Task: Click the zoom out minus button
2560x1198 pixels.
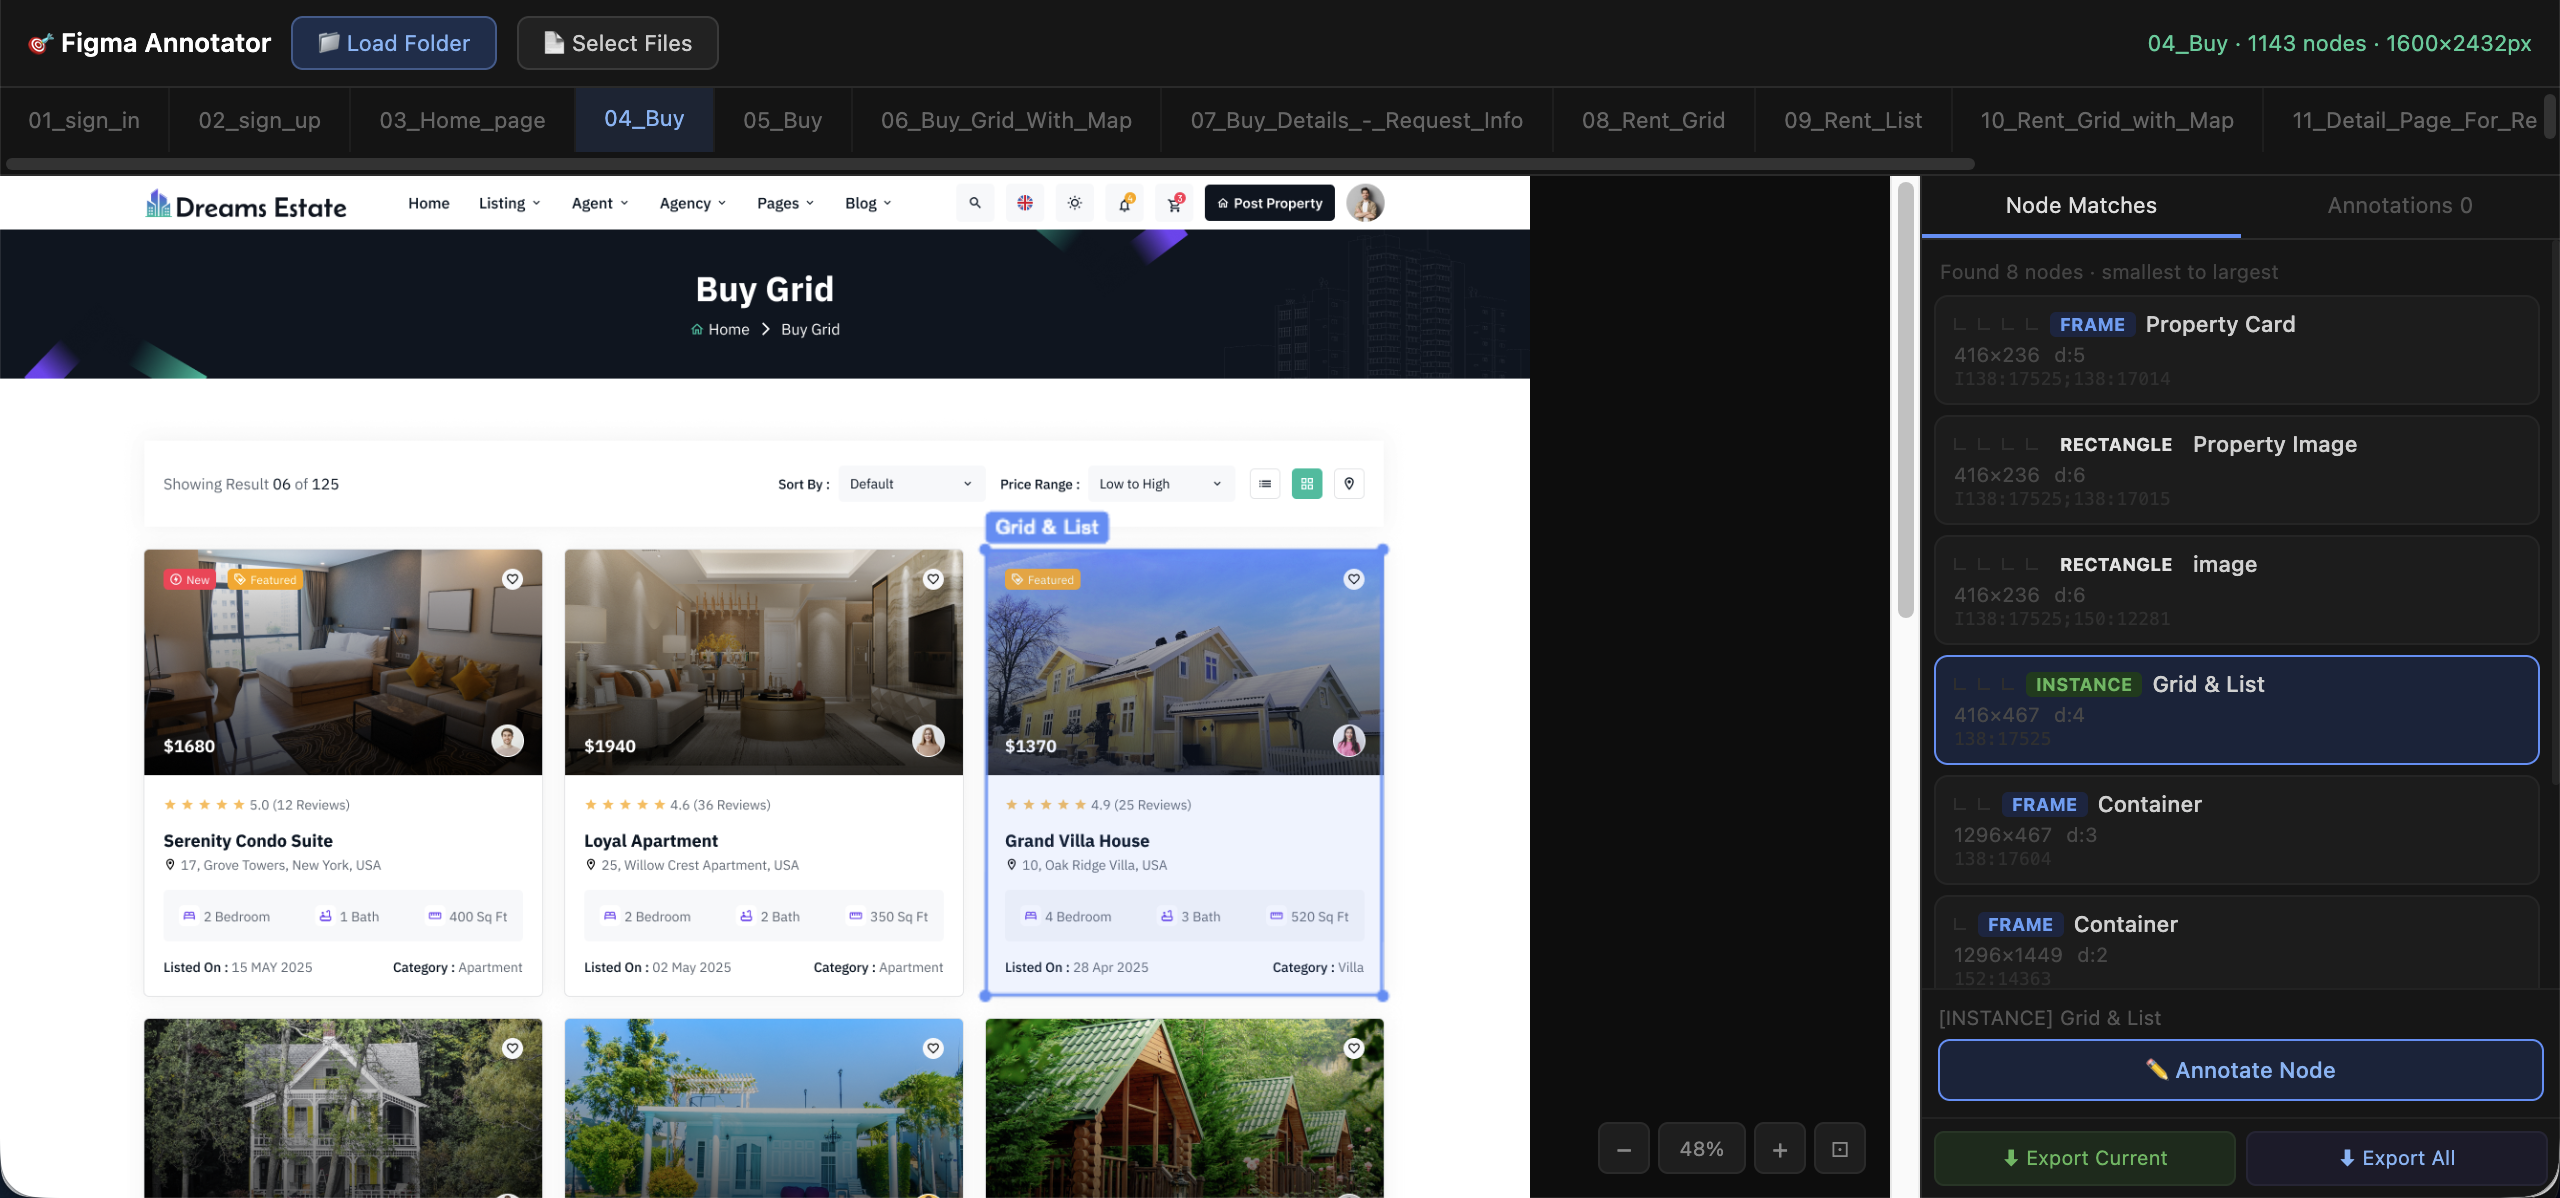Action: click(x=1624, y=1149)
